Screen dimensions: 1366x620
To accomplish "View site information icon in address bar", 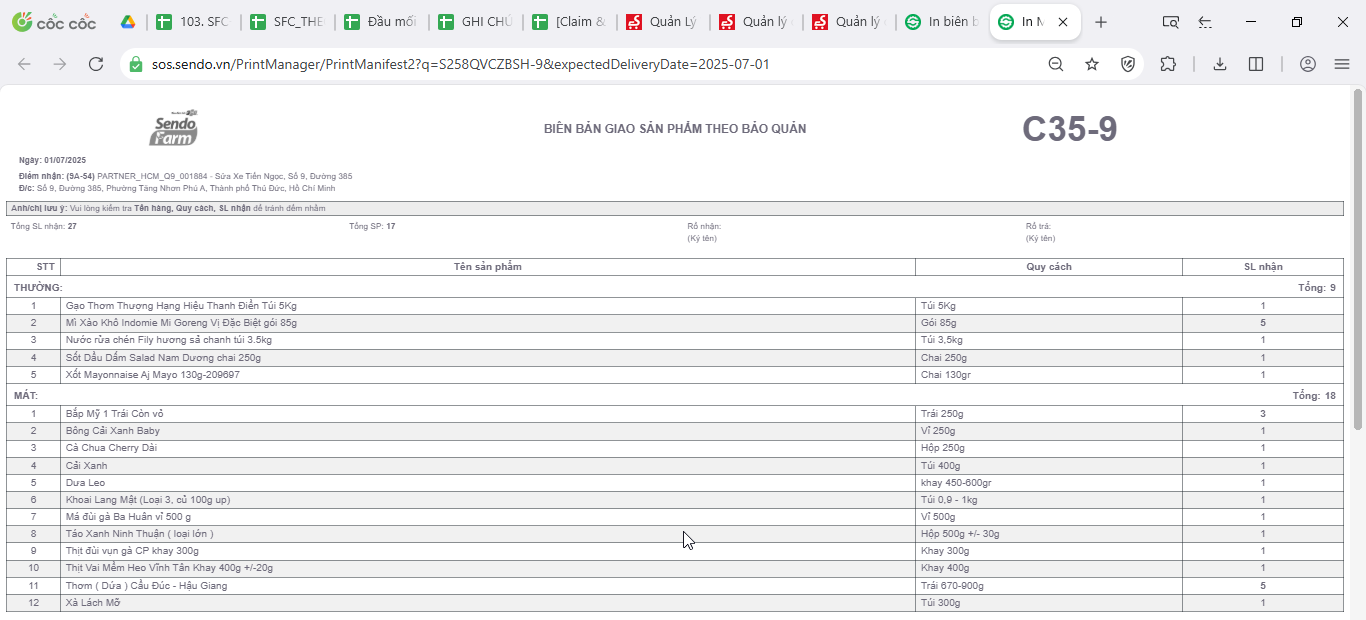I will click(136, 64).
